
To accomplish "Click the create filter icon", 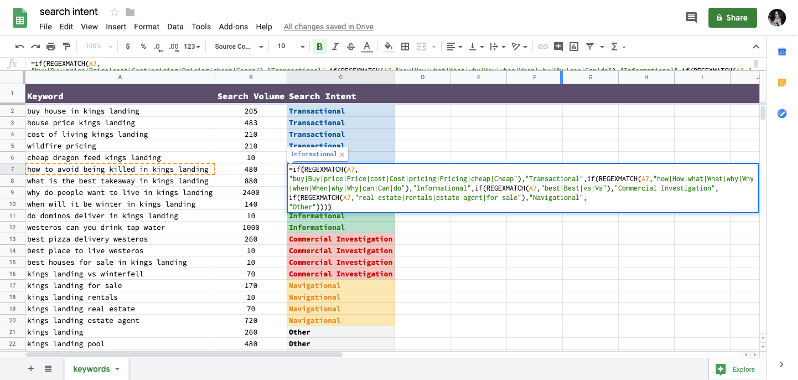I will [x=590, y=47].
